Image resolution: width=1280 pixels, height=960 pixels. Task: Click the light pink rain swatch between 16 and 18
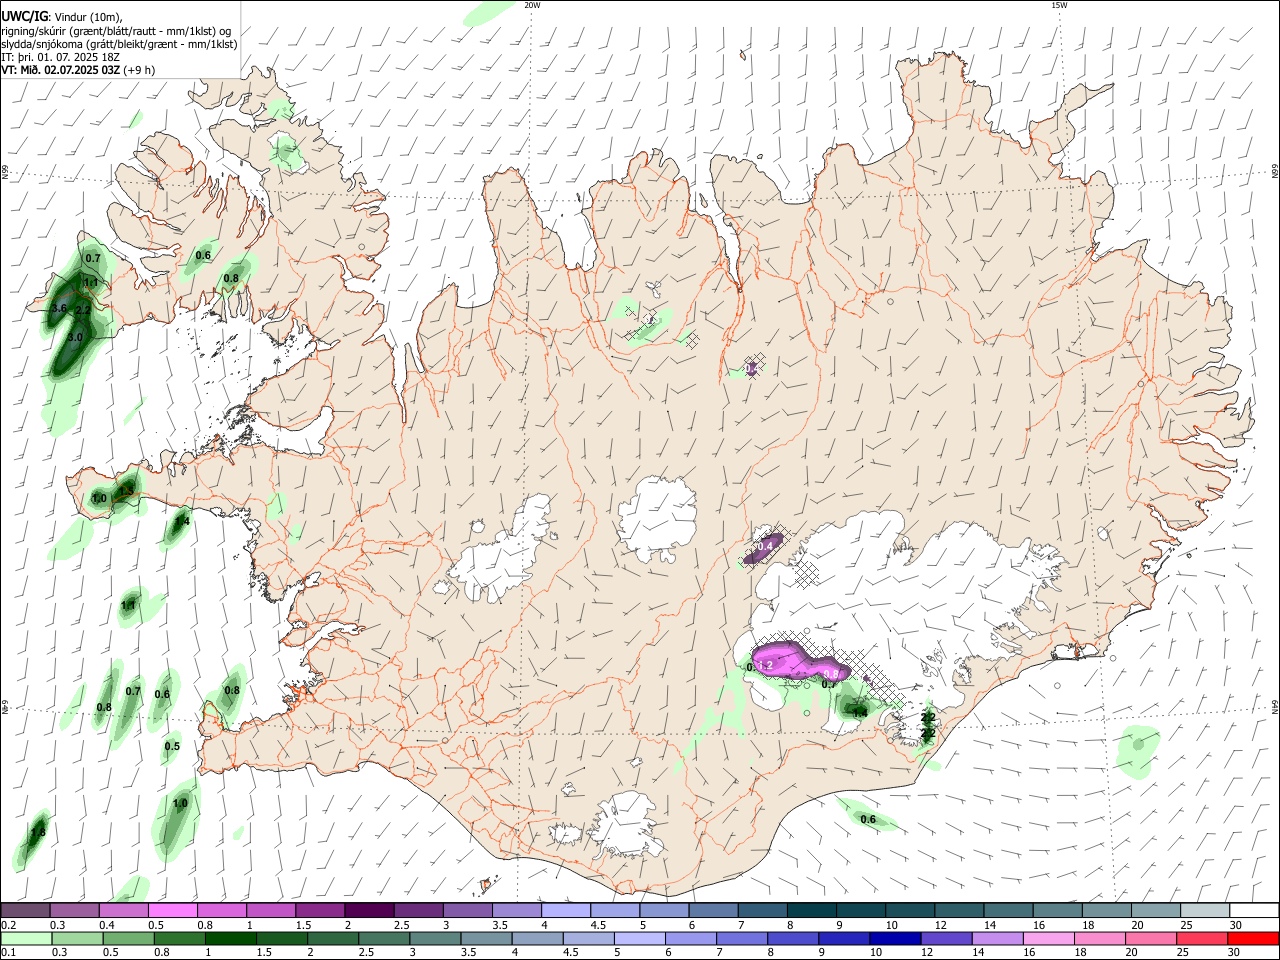click(x=1047, y=938)
